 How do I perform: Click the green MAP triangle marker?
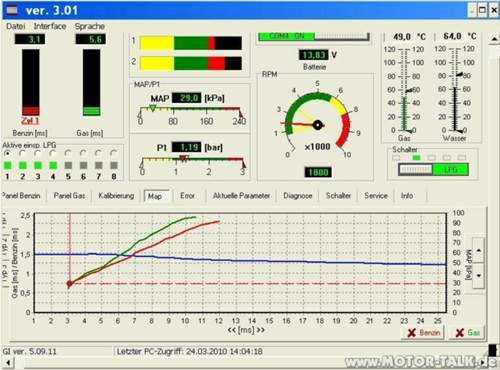point(152,108)
